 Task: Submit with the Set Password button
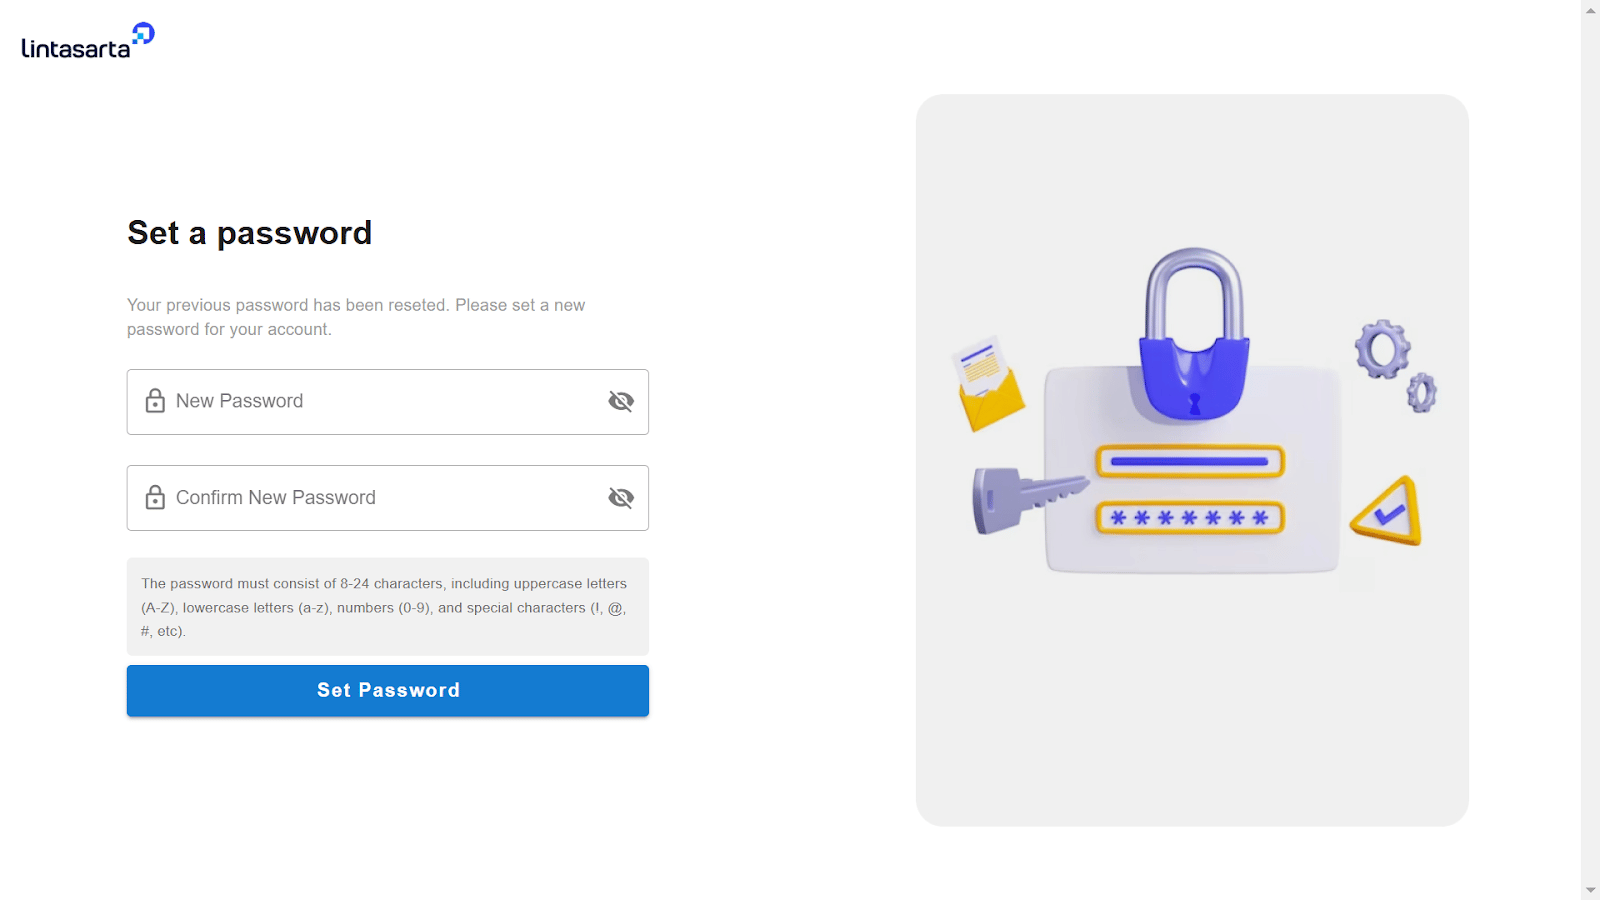pos(387,691)
